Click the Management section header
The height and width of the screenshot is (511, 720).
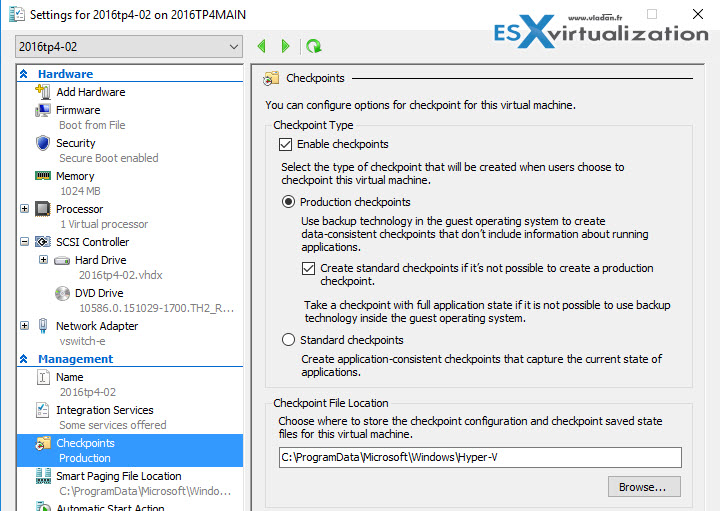[75, 359]
